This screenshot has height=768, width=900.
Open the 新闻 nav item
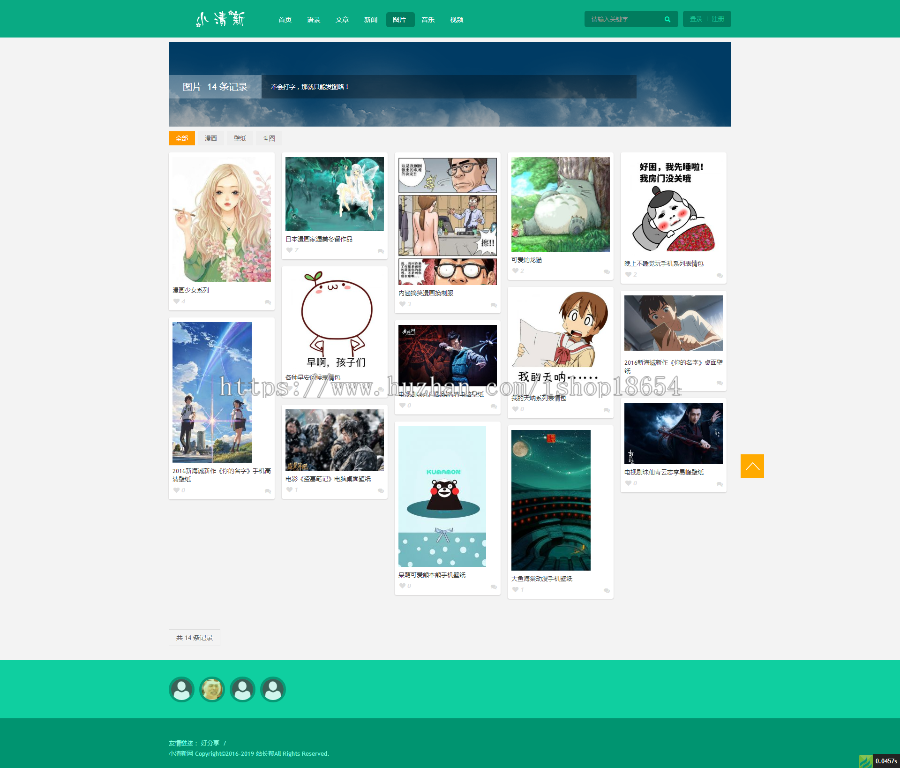click(x=371, y=20)
